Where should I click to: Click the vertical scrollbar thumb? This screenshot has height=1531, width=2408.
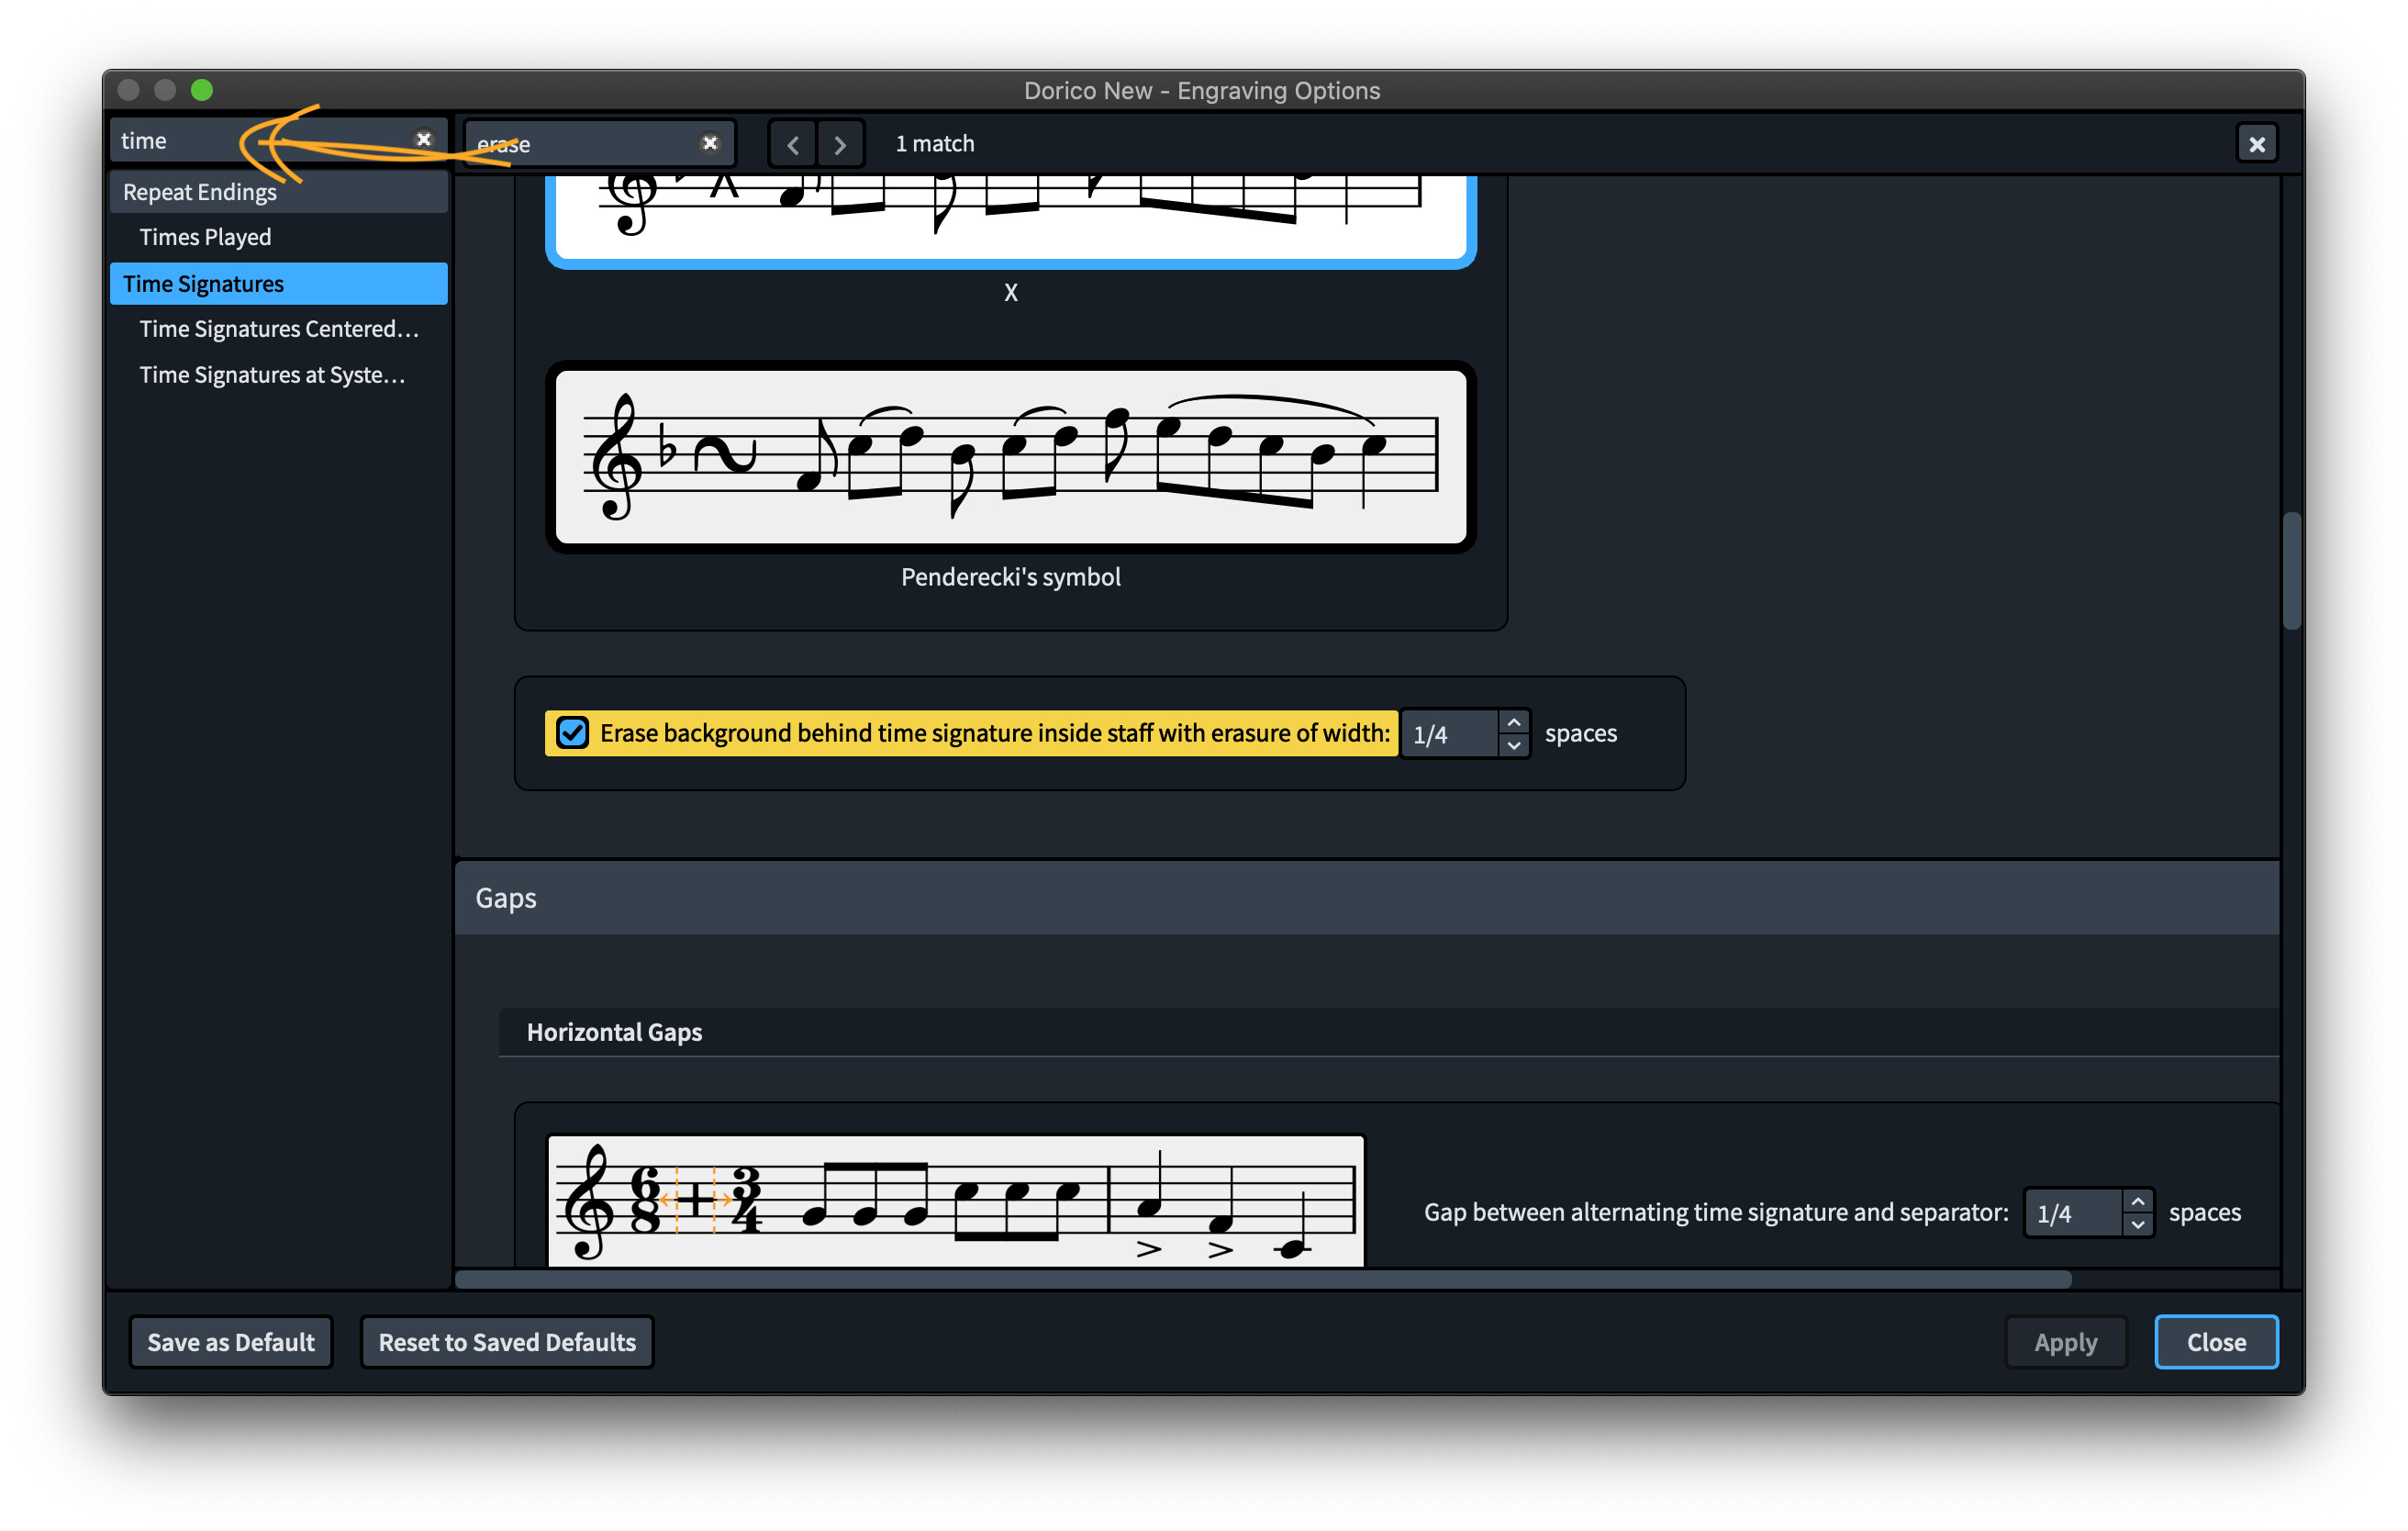click(2291, 570)
